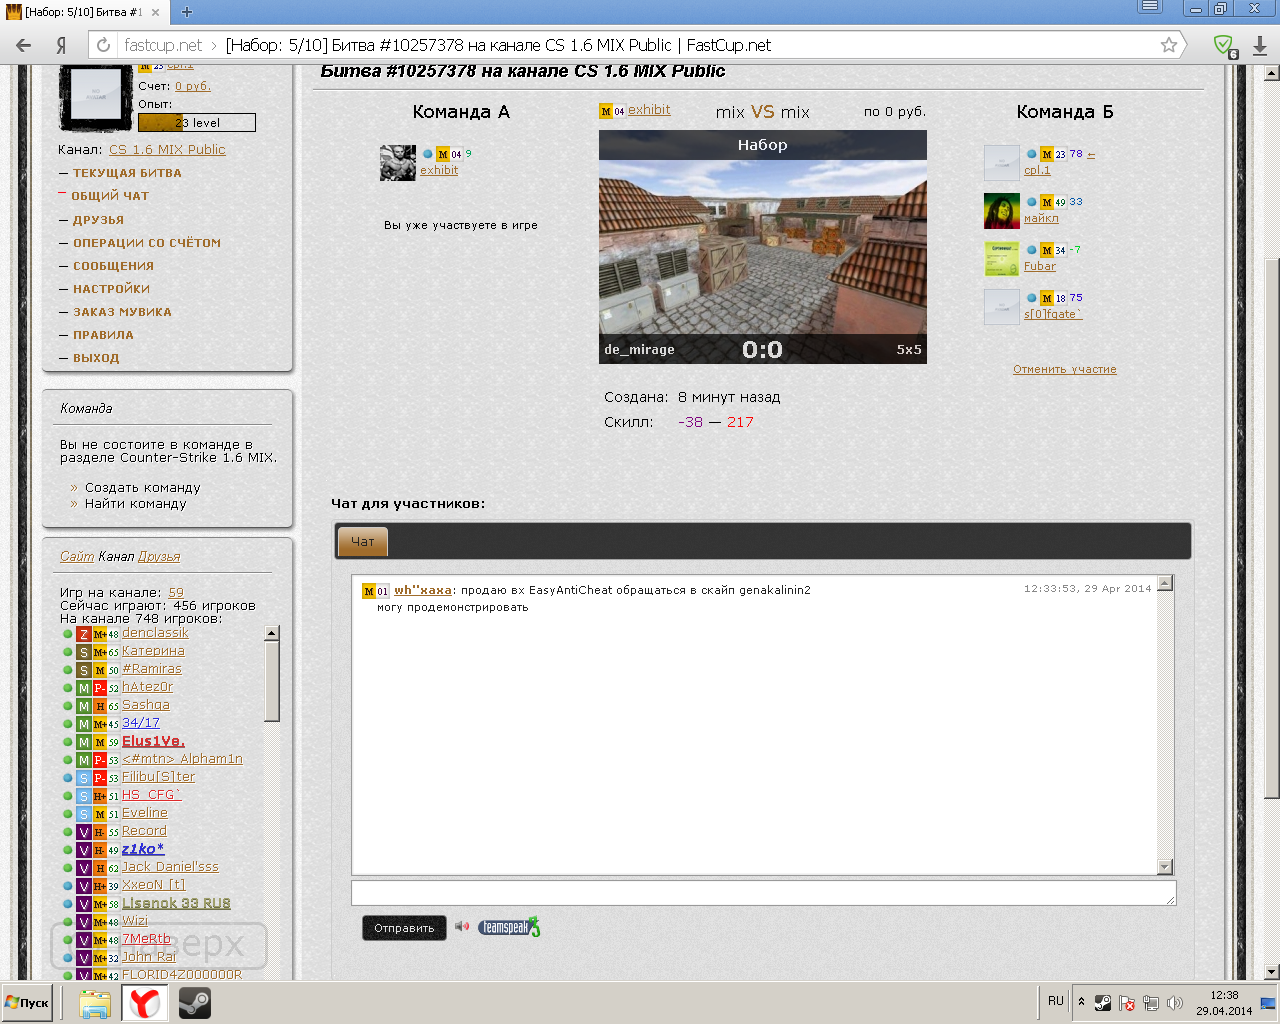The height and width of the screenshot is (1024, 1280).
Task: Open ПРАВИЛА menu item
Action: coord(103,335)
